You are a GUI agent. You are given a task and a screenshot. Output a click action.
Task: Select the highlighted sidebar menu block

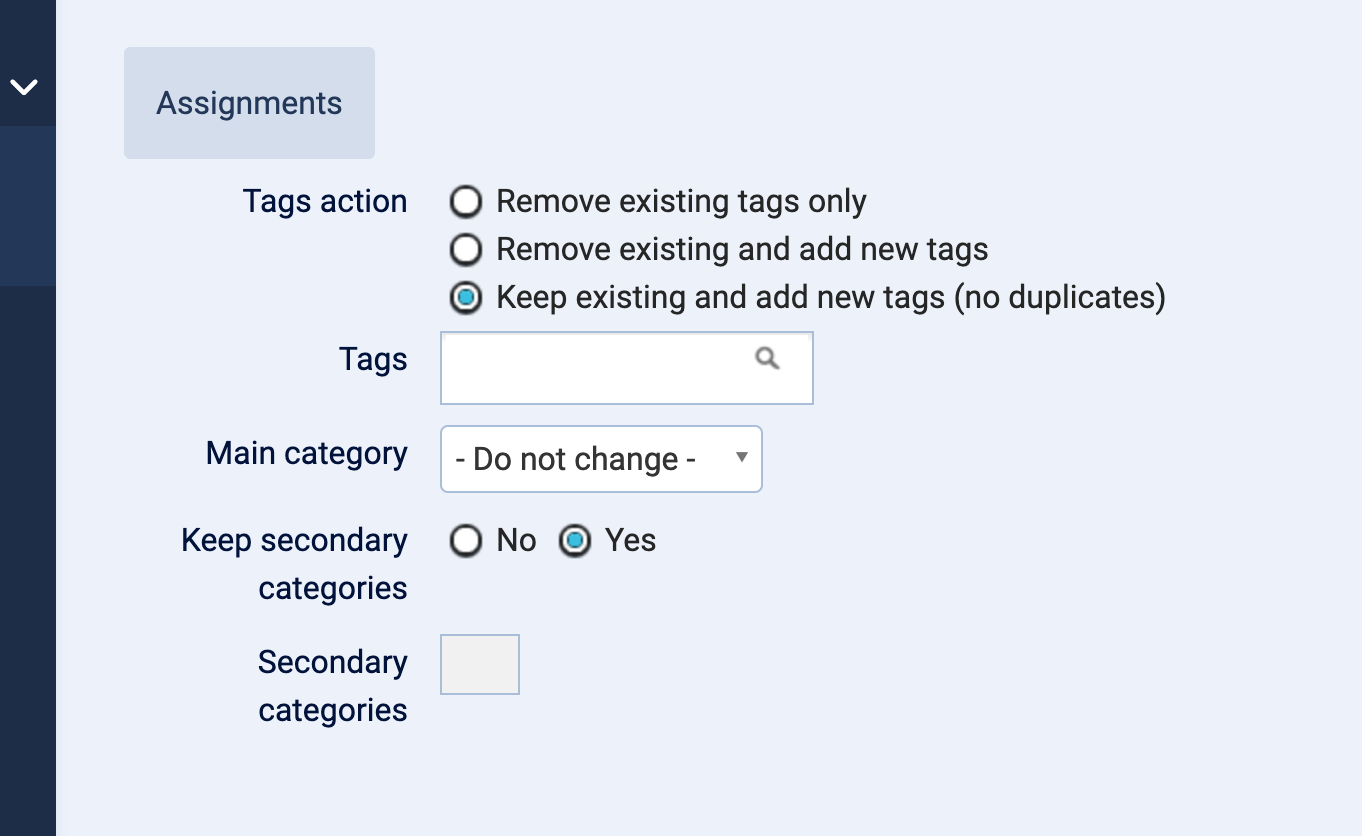27,205
